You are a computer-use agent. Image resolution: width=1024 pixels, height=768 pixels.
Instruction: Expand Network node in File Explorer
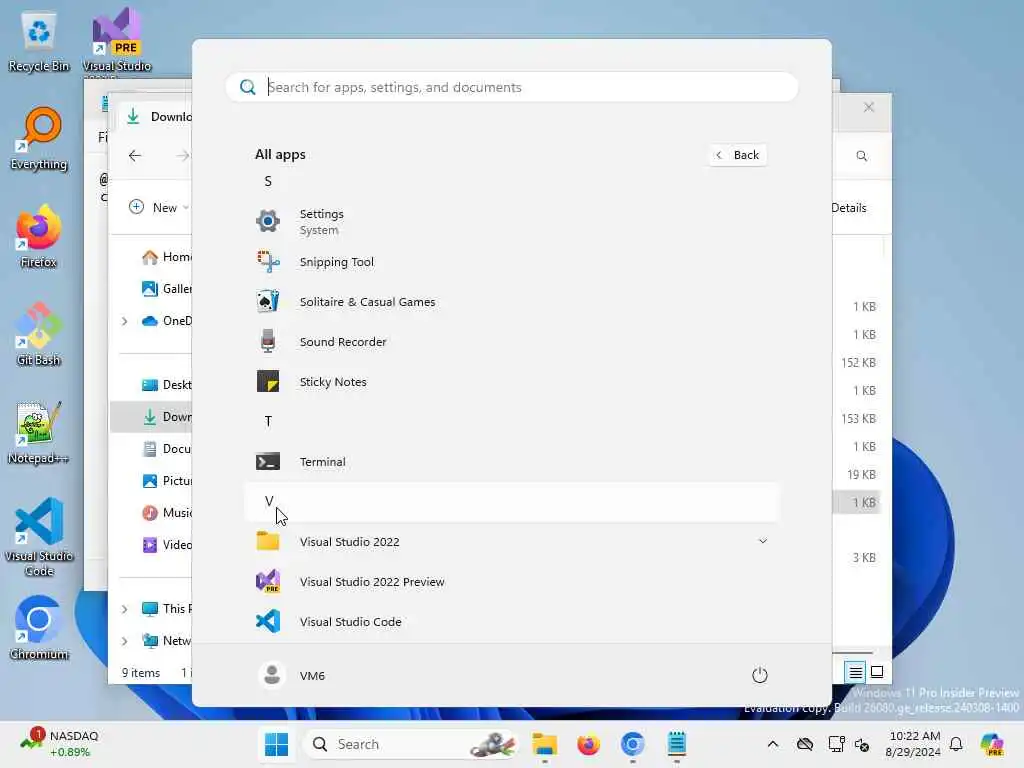(x=124, y=641)
